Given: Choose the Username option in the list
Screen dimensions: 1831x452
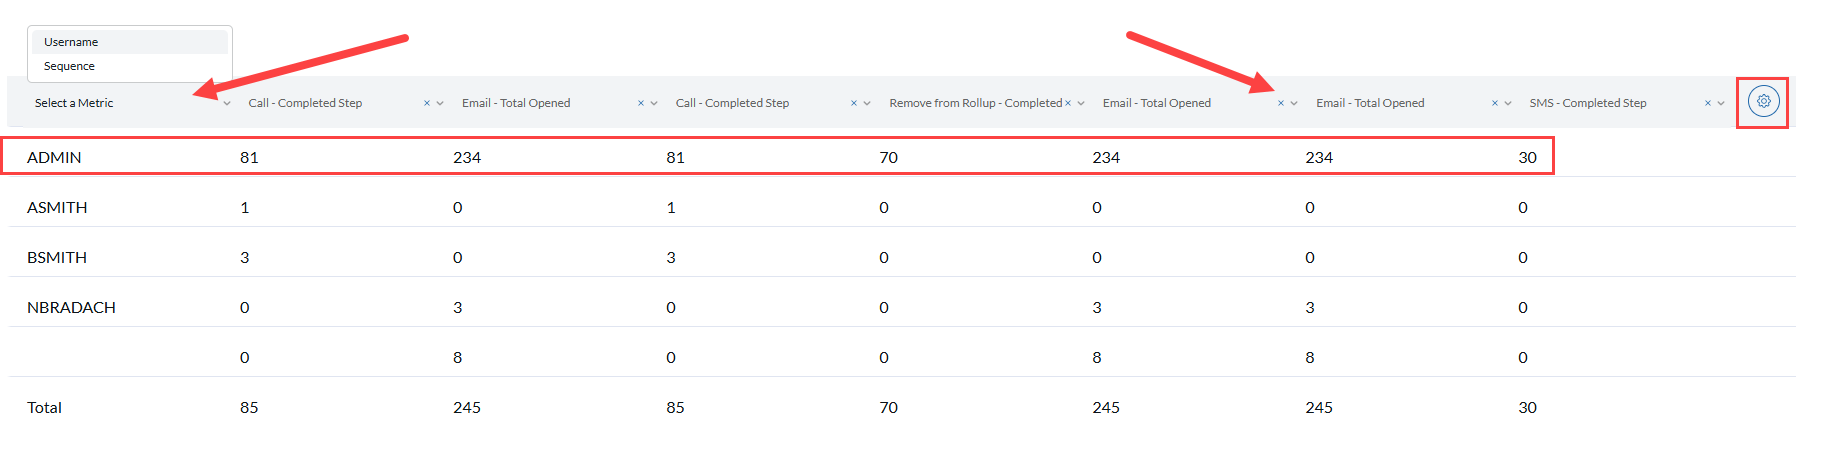Looking at the screenshot, I should pyautogui.click(x=130, y=42).
